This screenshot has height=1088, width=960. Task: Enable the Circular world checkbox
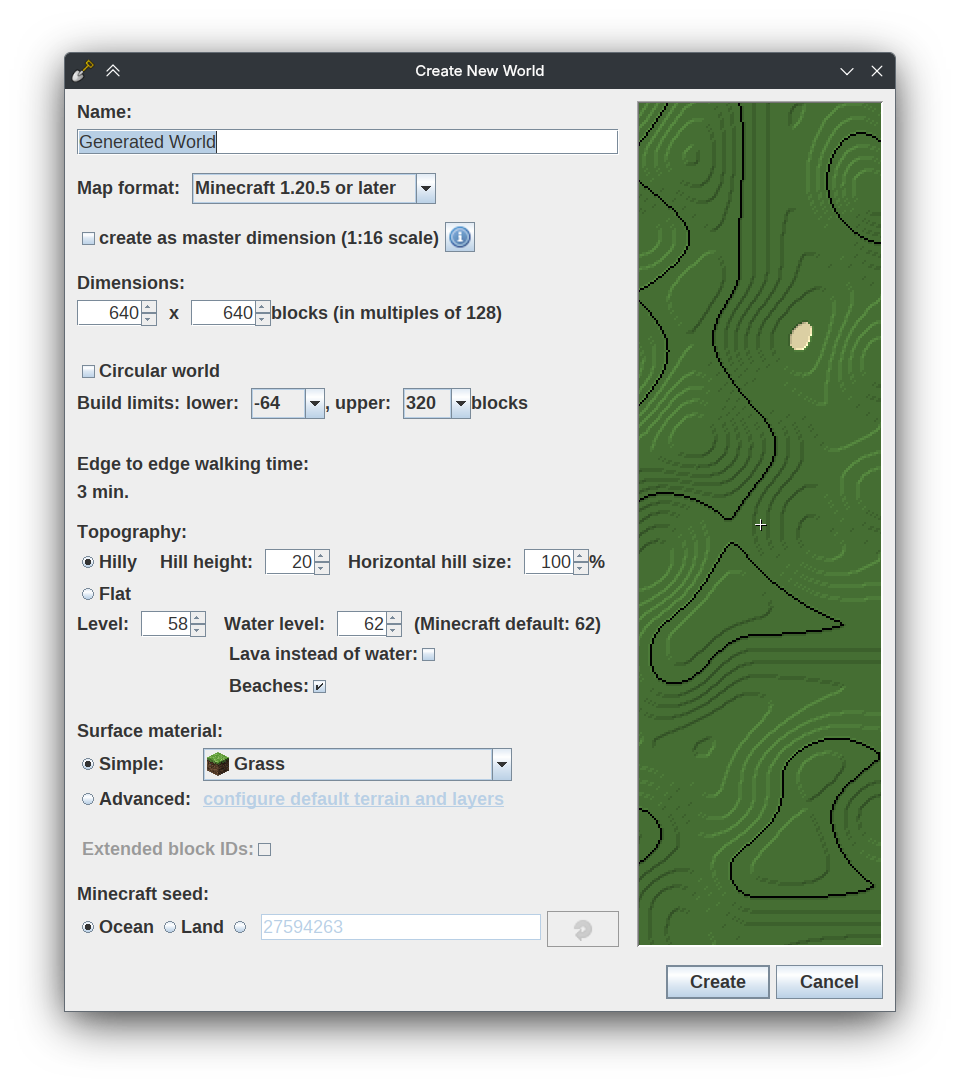point(89,371)
